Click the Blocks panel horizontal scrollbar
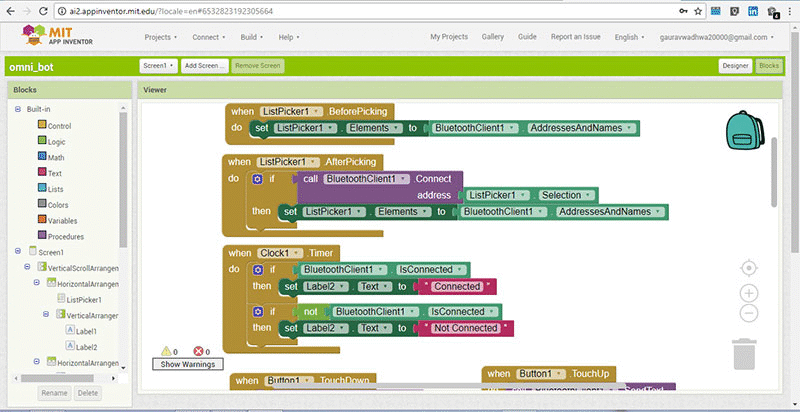Viewport: 800px width, 412px height. click(57, 378)
